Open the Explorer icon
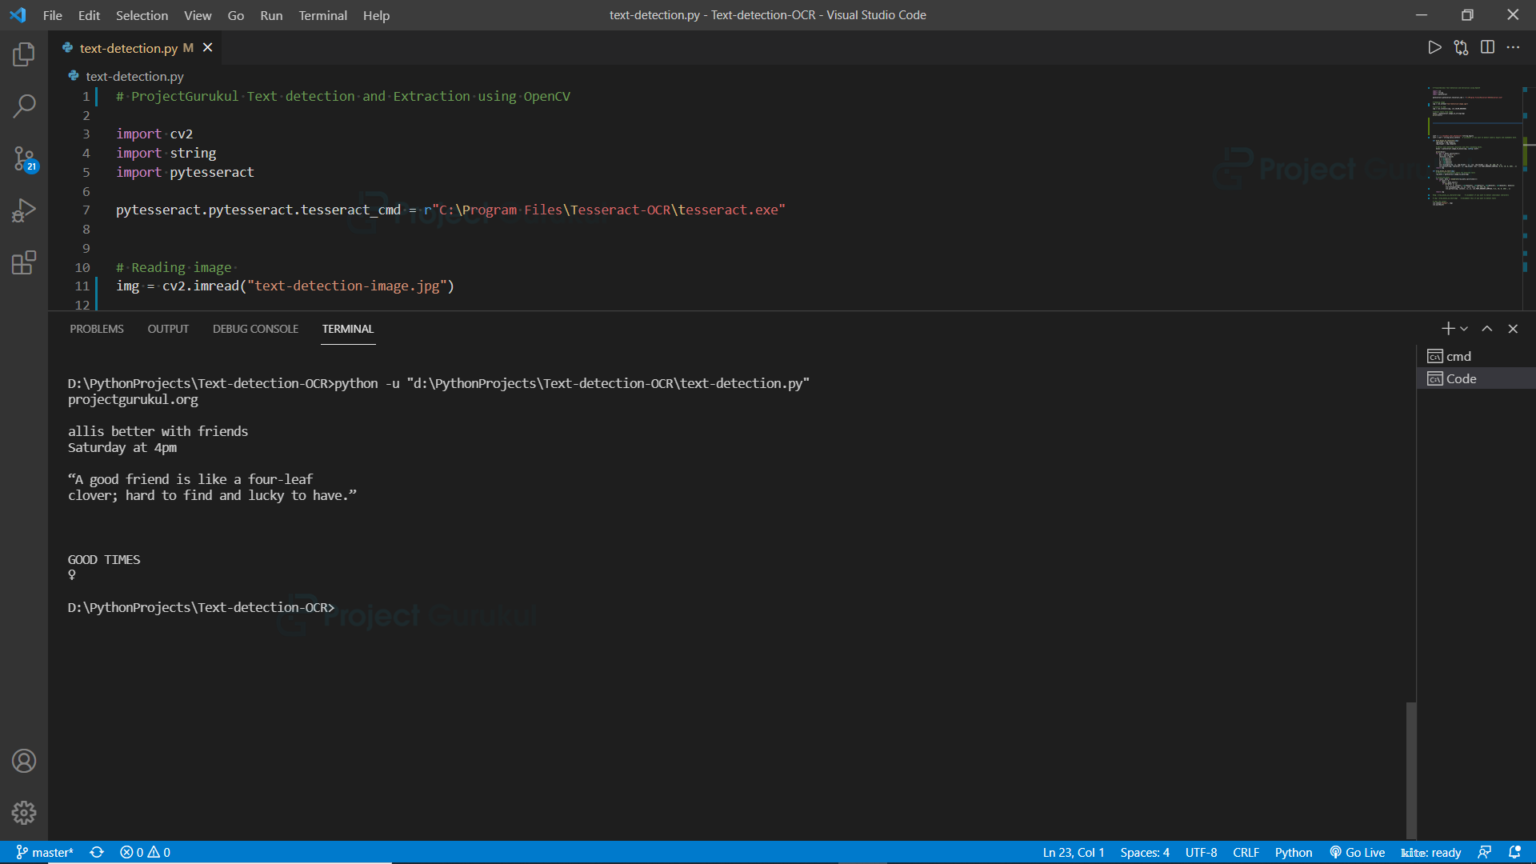The image size is (1536, 864). [23, 54]
